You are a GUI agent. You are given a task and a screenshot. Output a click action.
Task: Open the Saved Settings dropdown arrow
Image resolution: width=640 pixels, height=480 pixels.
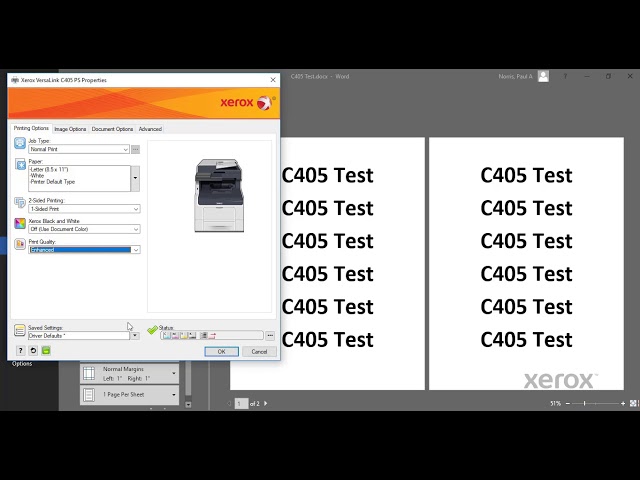[135, 336]
